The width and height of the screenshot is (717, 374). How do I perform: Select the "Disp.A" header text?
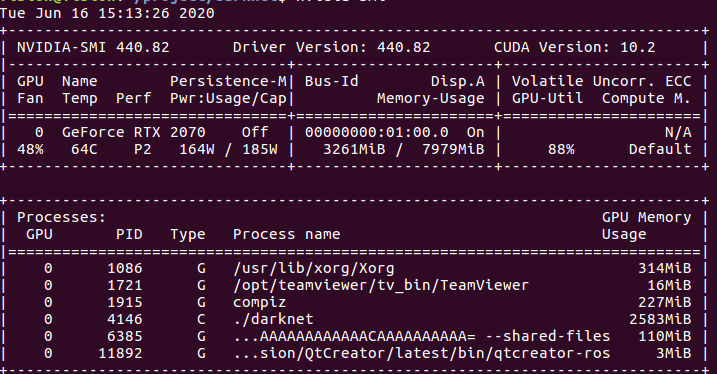(457, 81)
